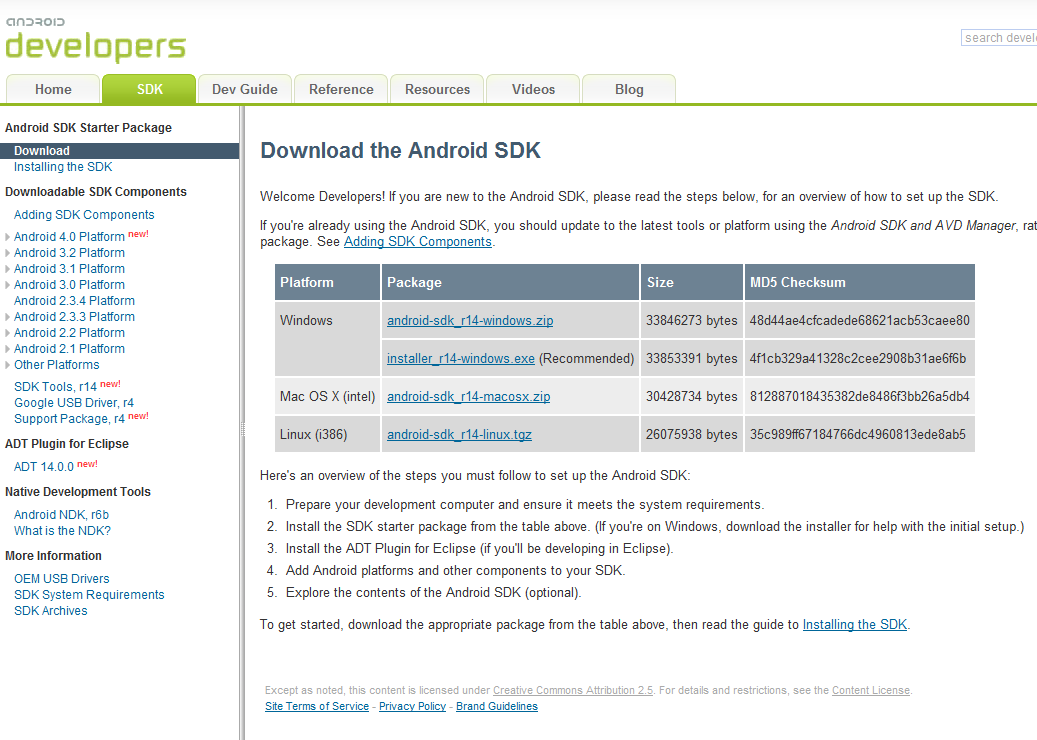Viewport: 1037px width, 740px height.
Task: Open SDK Tools, r14 link
Action: 56,387
